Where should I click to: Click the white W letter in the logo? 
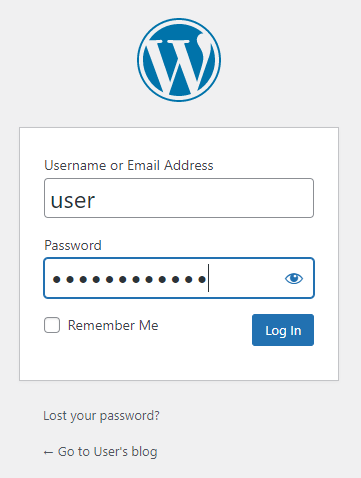[179, 63]
